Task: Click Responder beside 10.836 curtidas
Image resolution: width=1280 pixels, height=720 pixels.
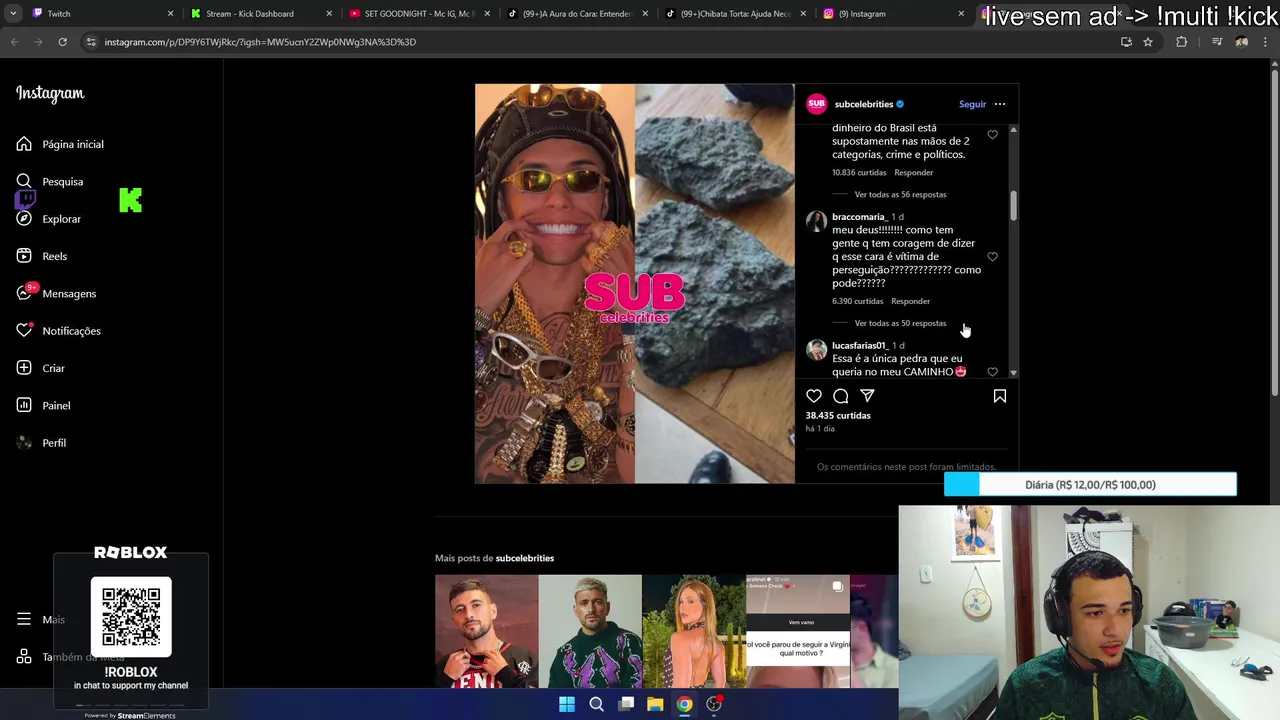Action: 913,172
